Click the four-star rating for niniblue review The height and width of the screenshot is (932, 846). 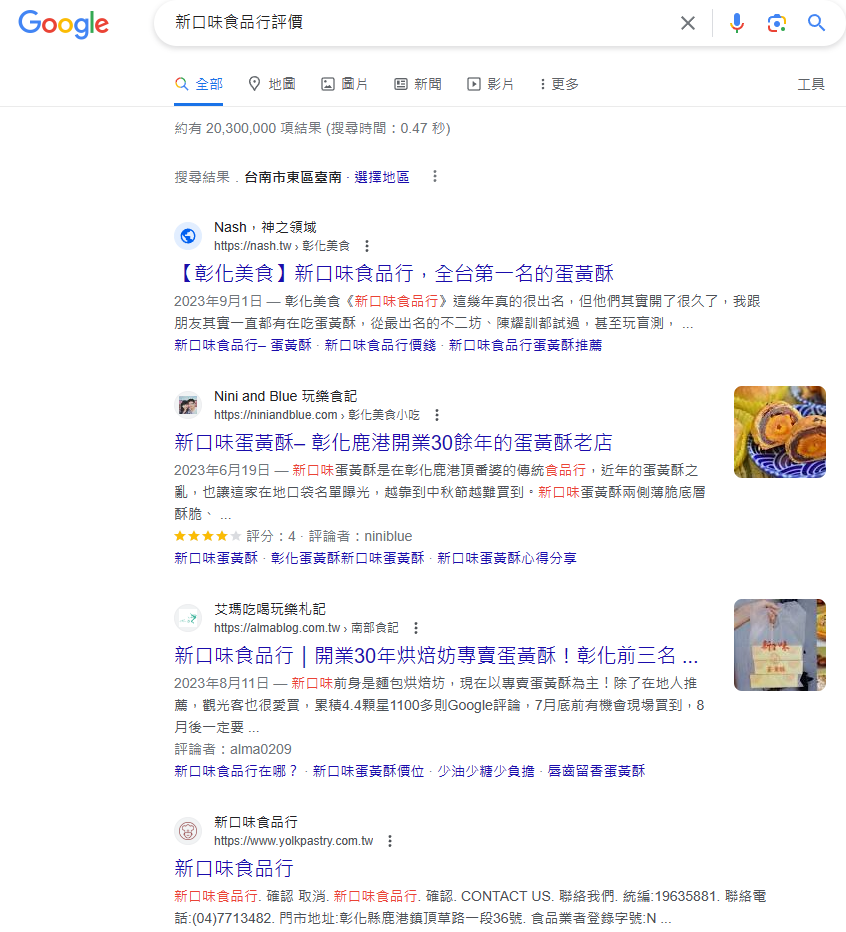(207, 536)
